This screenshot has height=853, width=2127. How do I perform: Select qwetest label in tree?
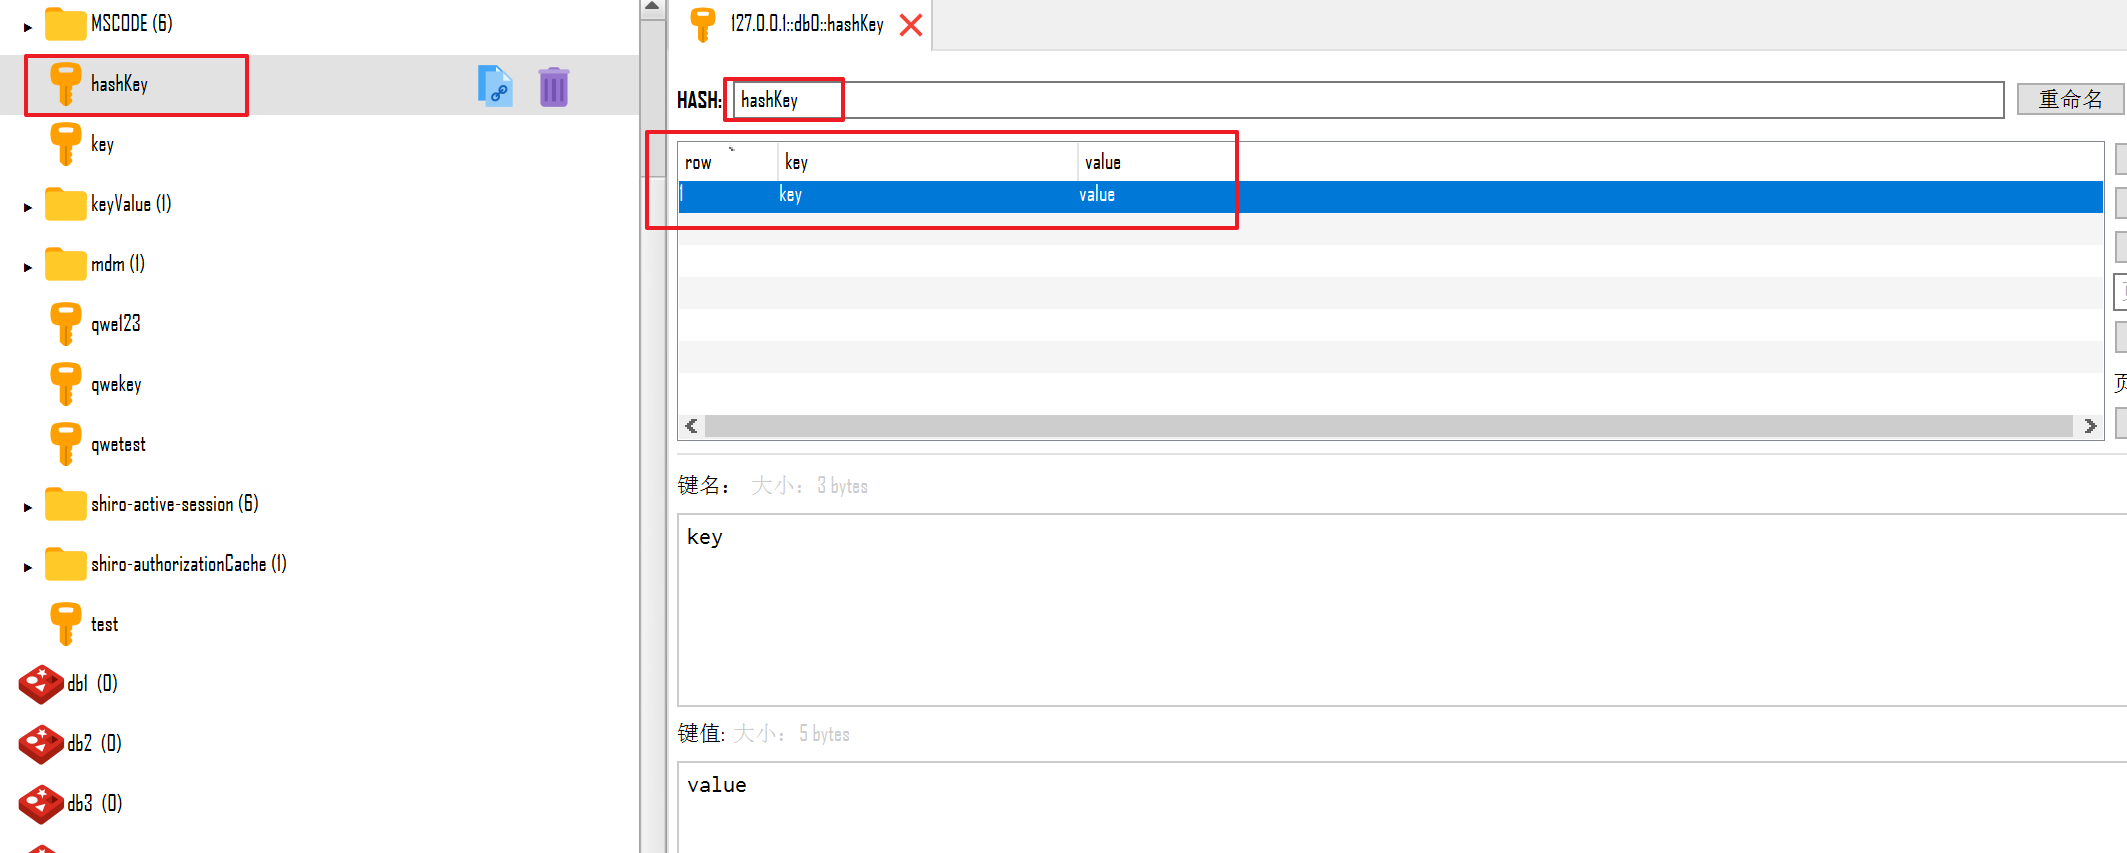pyautogui.click(x=118, y=444)
